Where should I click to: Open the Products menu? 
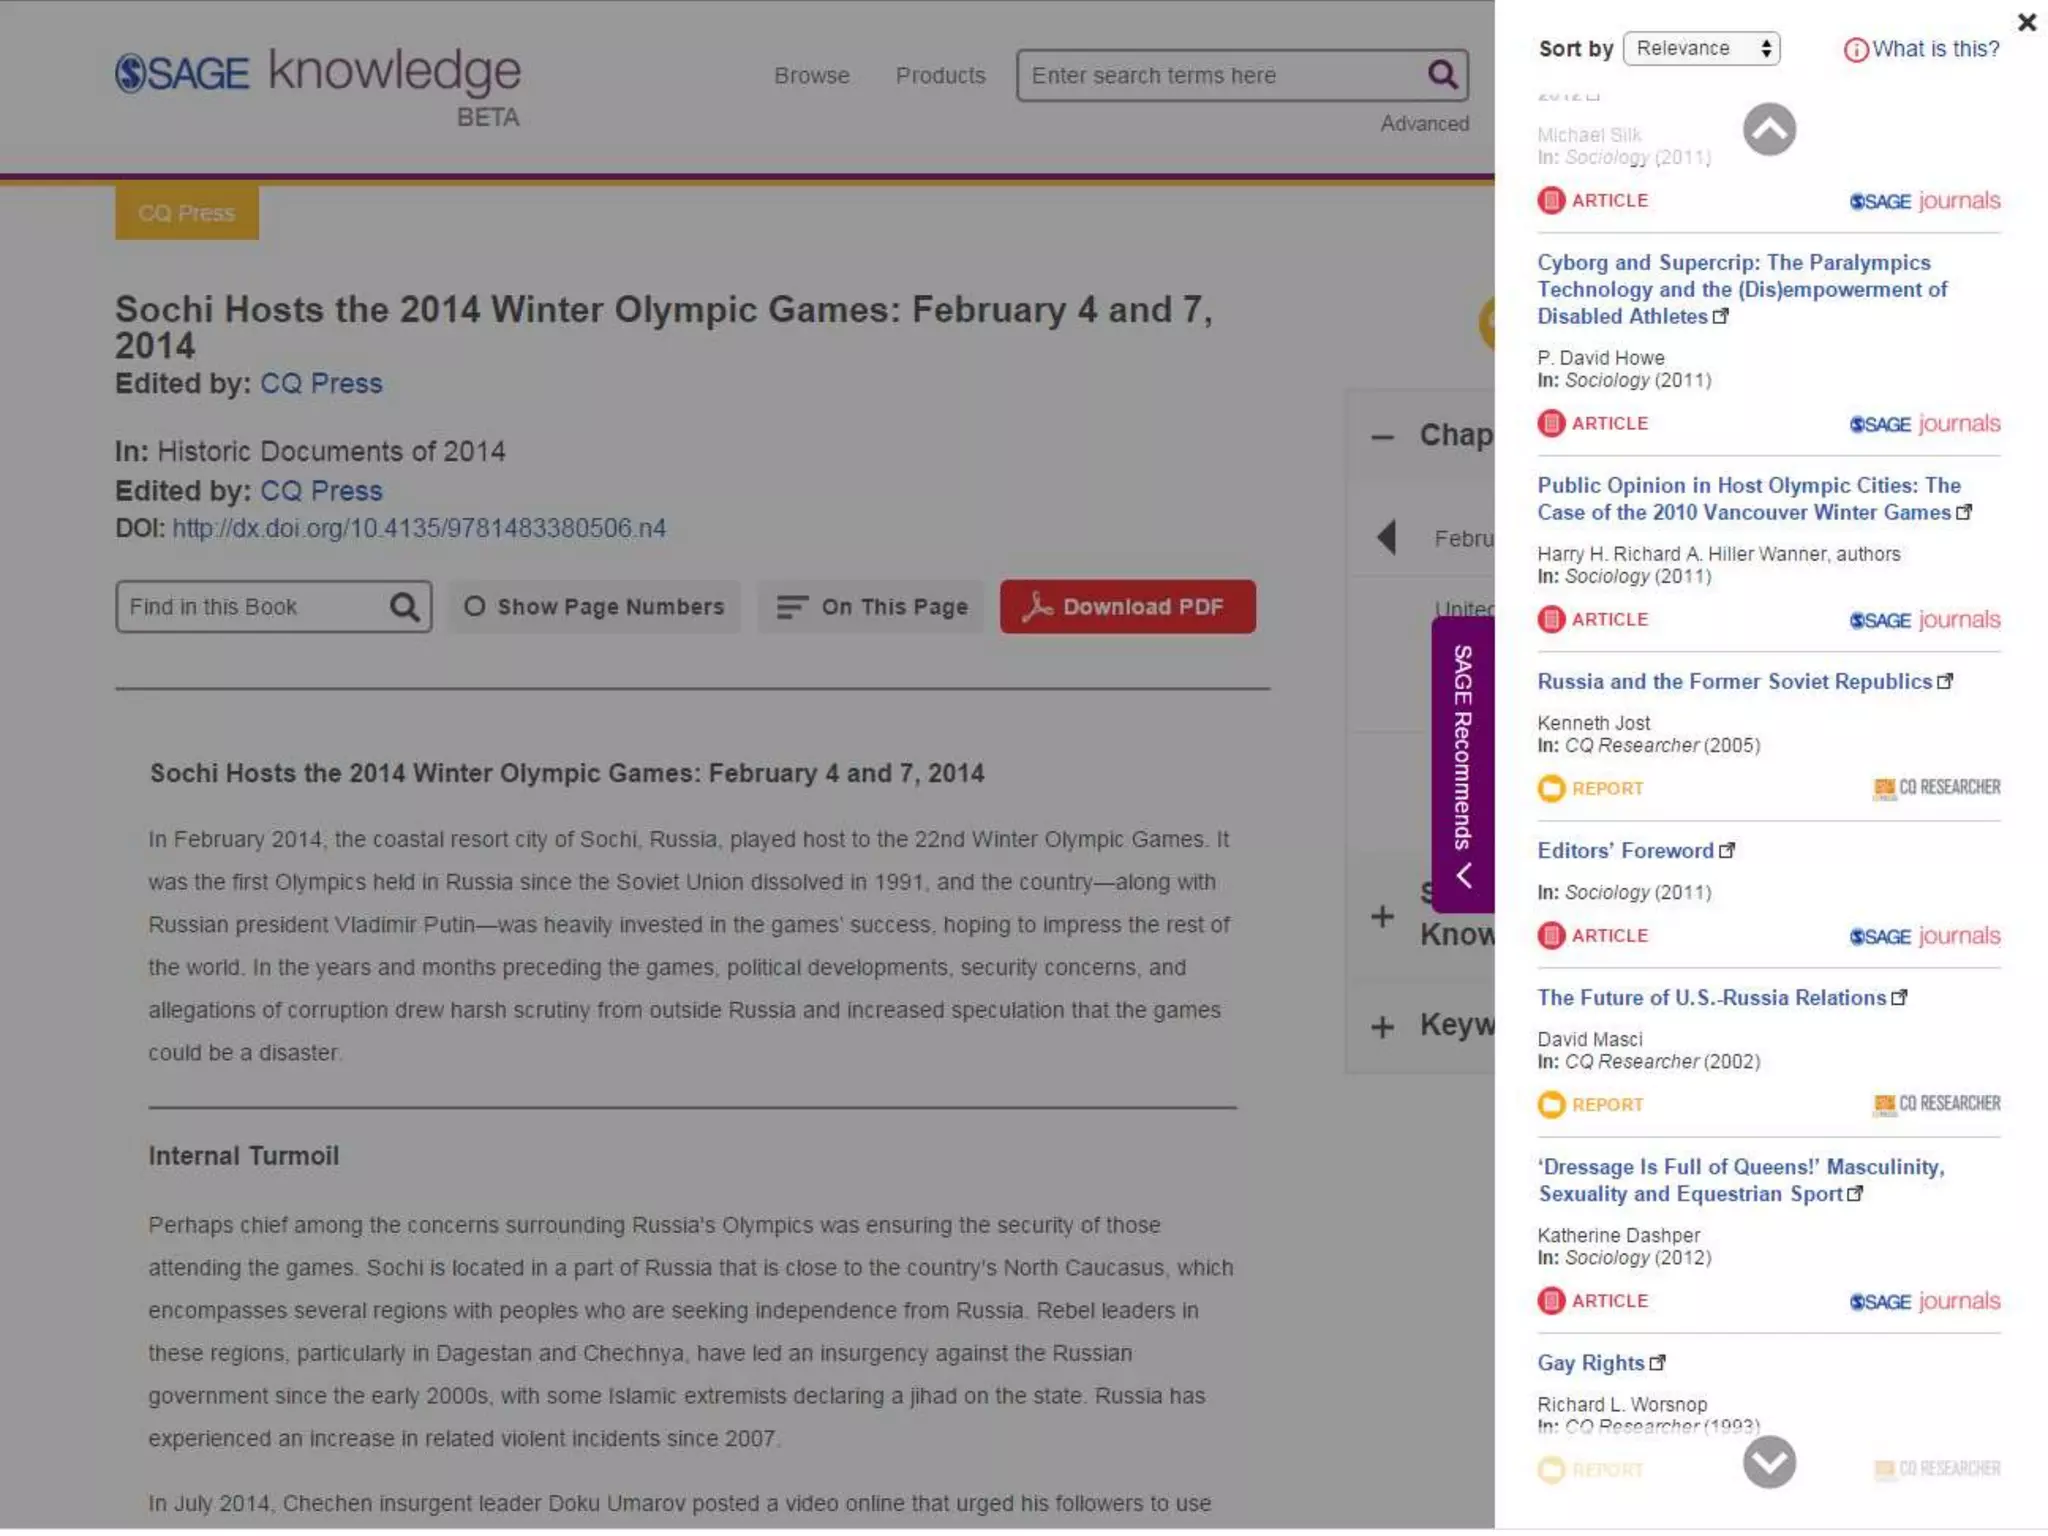940,76
